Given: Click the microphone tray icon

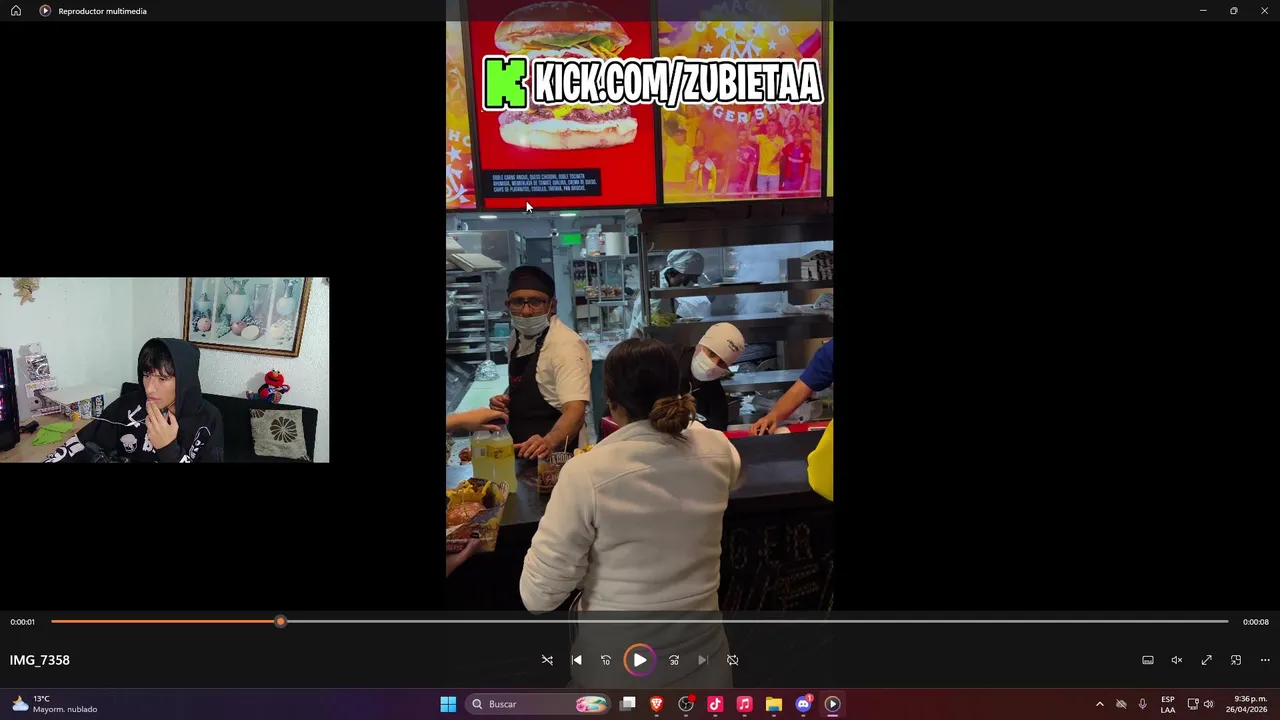Looking at the screenshot, I should coord(1142,704).
